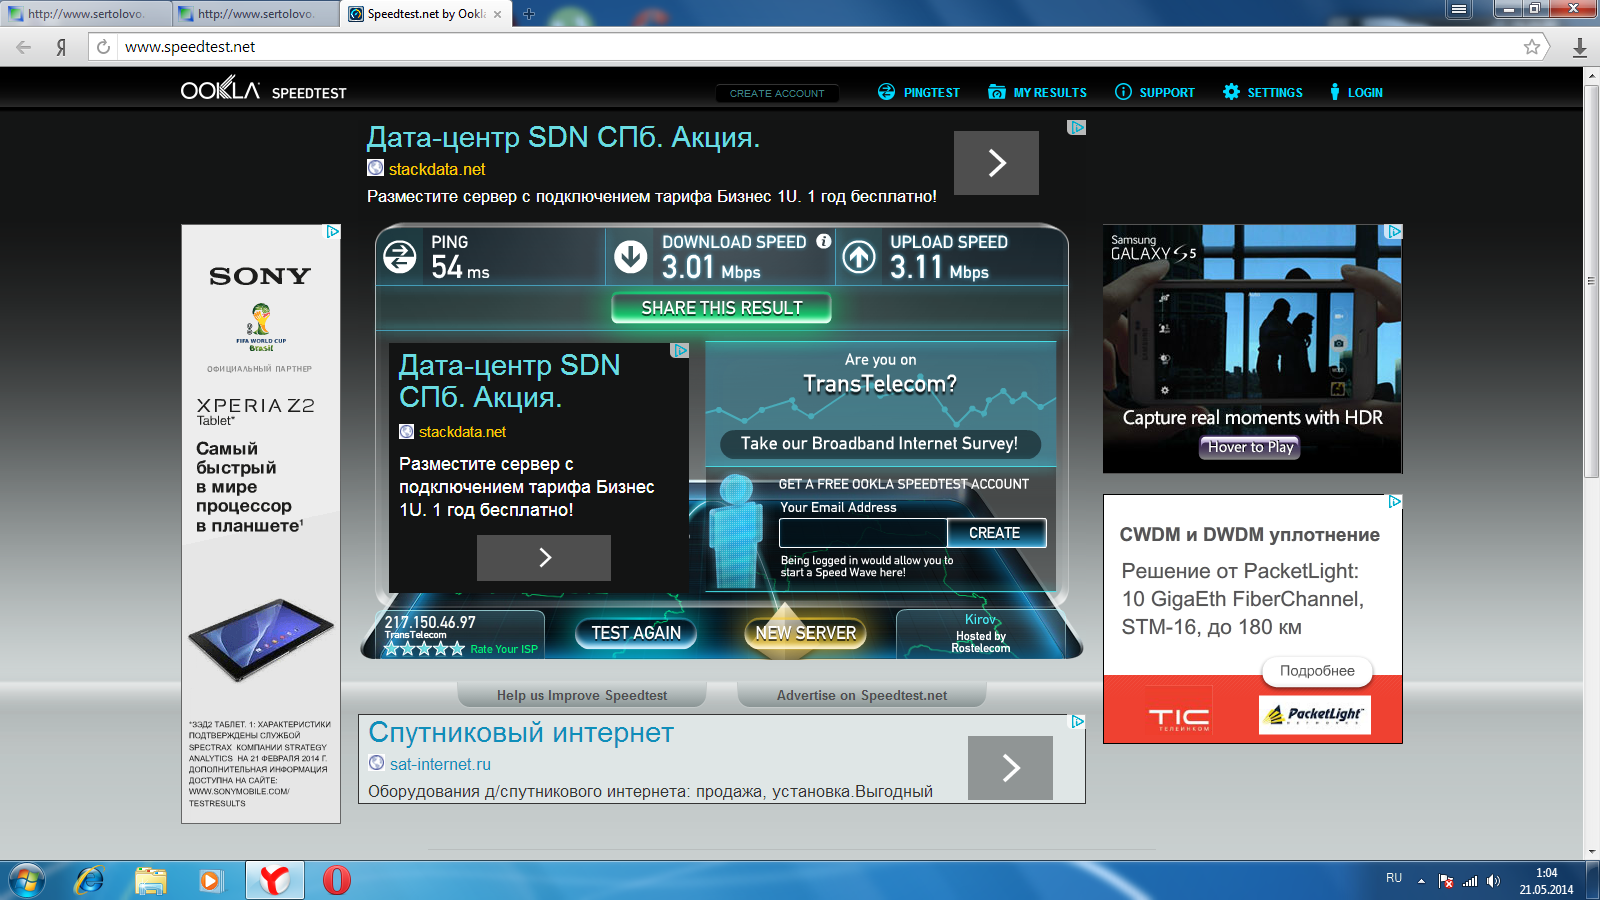This screenshot has height=900, width=1600.
Task: Open the action center flag icon
Action: pos(1446,881)
